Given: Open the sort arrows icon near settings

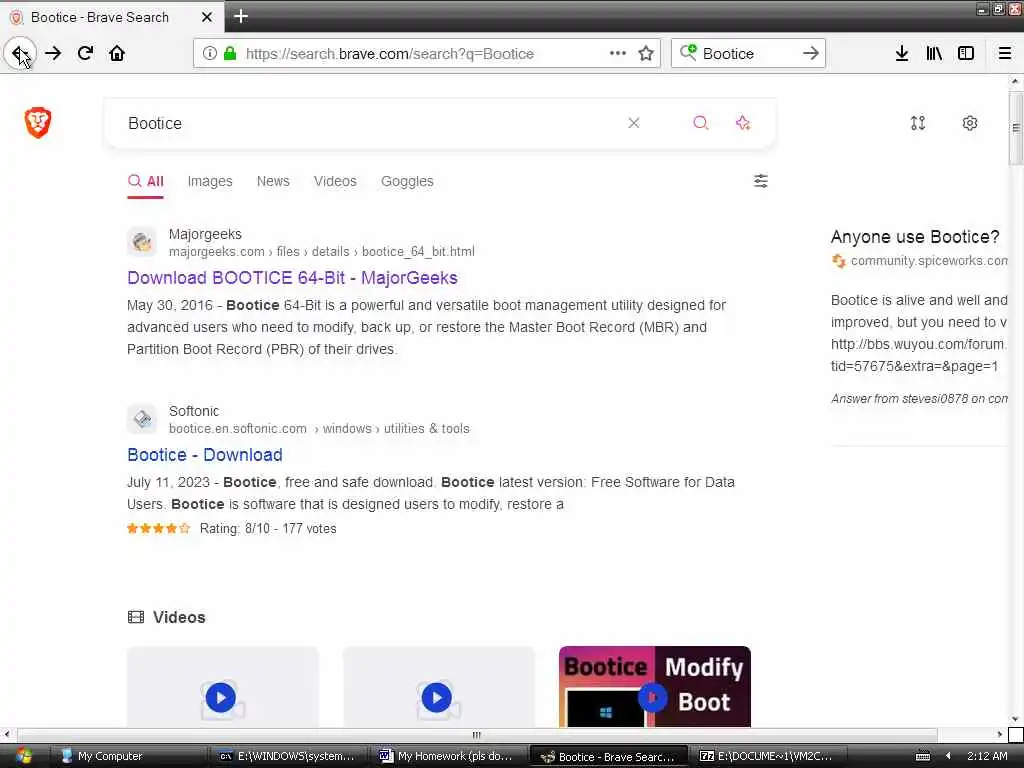Looking at the screenshot, I should [918, 123].
